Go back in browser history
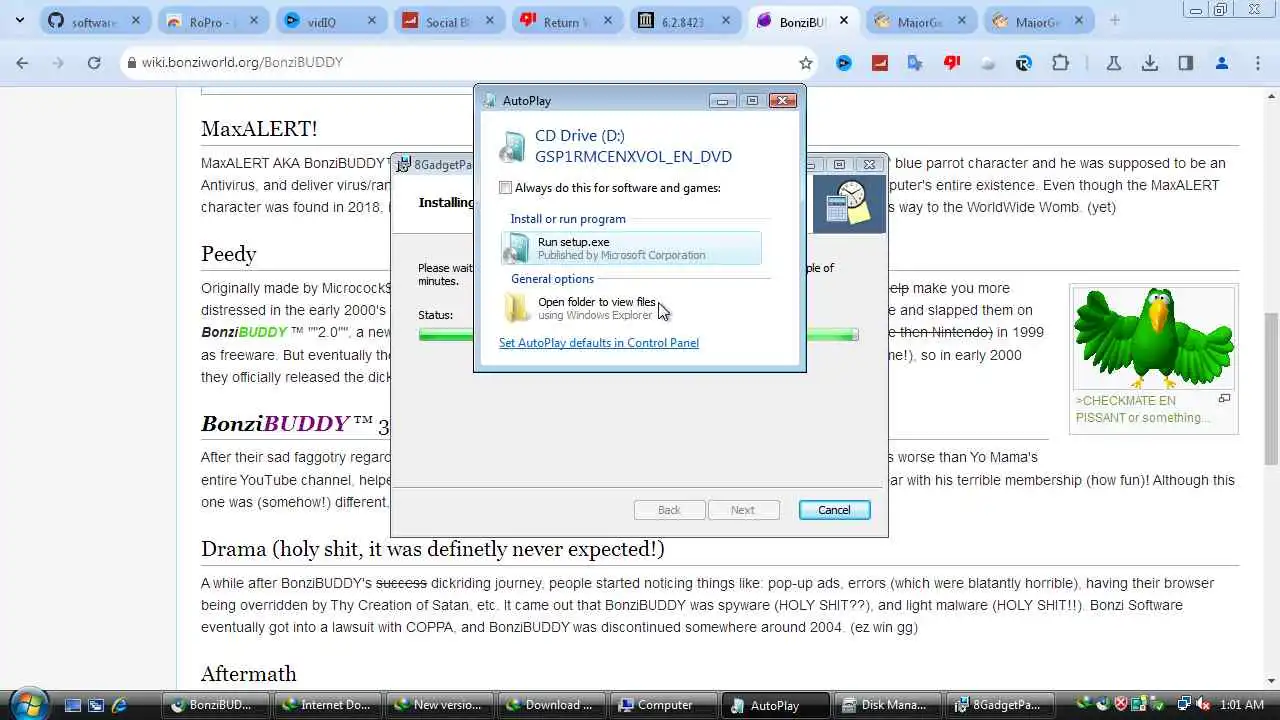This screenshot has width=1280, height=720. (x=22, y=63)
